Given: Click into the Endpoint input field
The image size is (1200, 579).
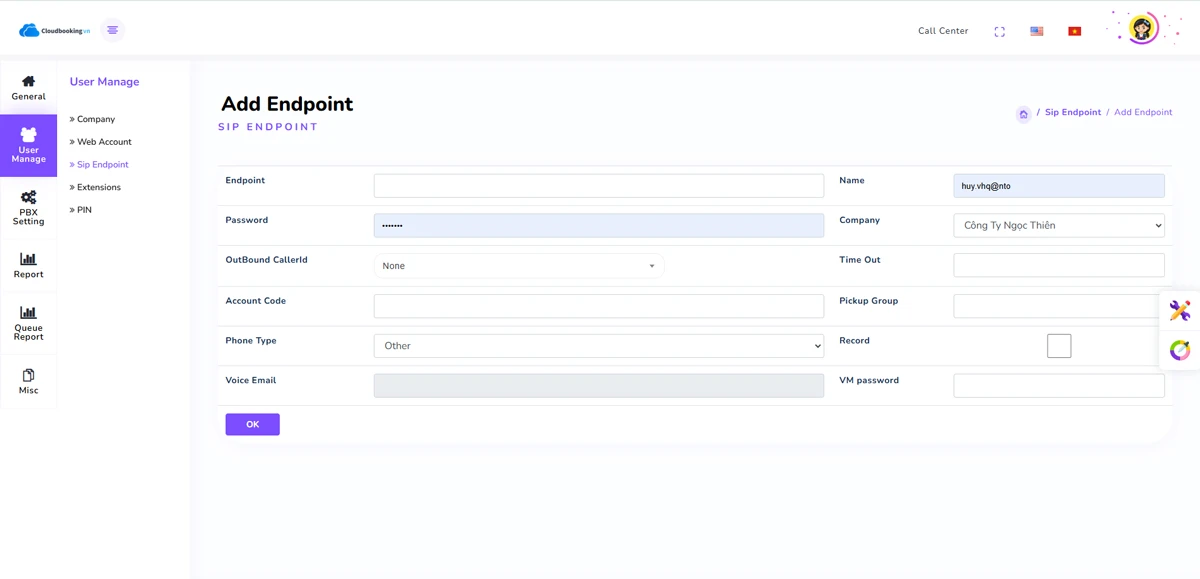Looking at the screenshot, I should coord(598,186).
